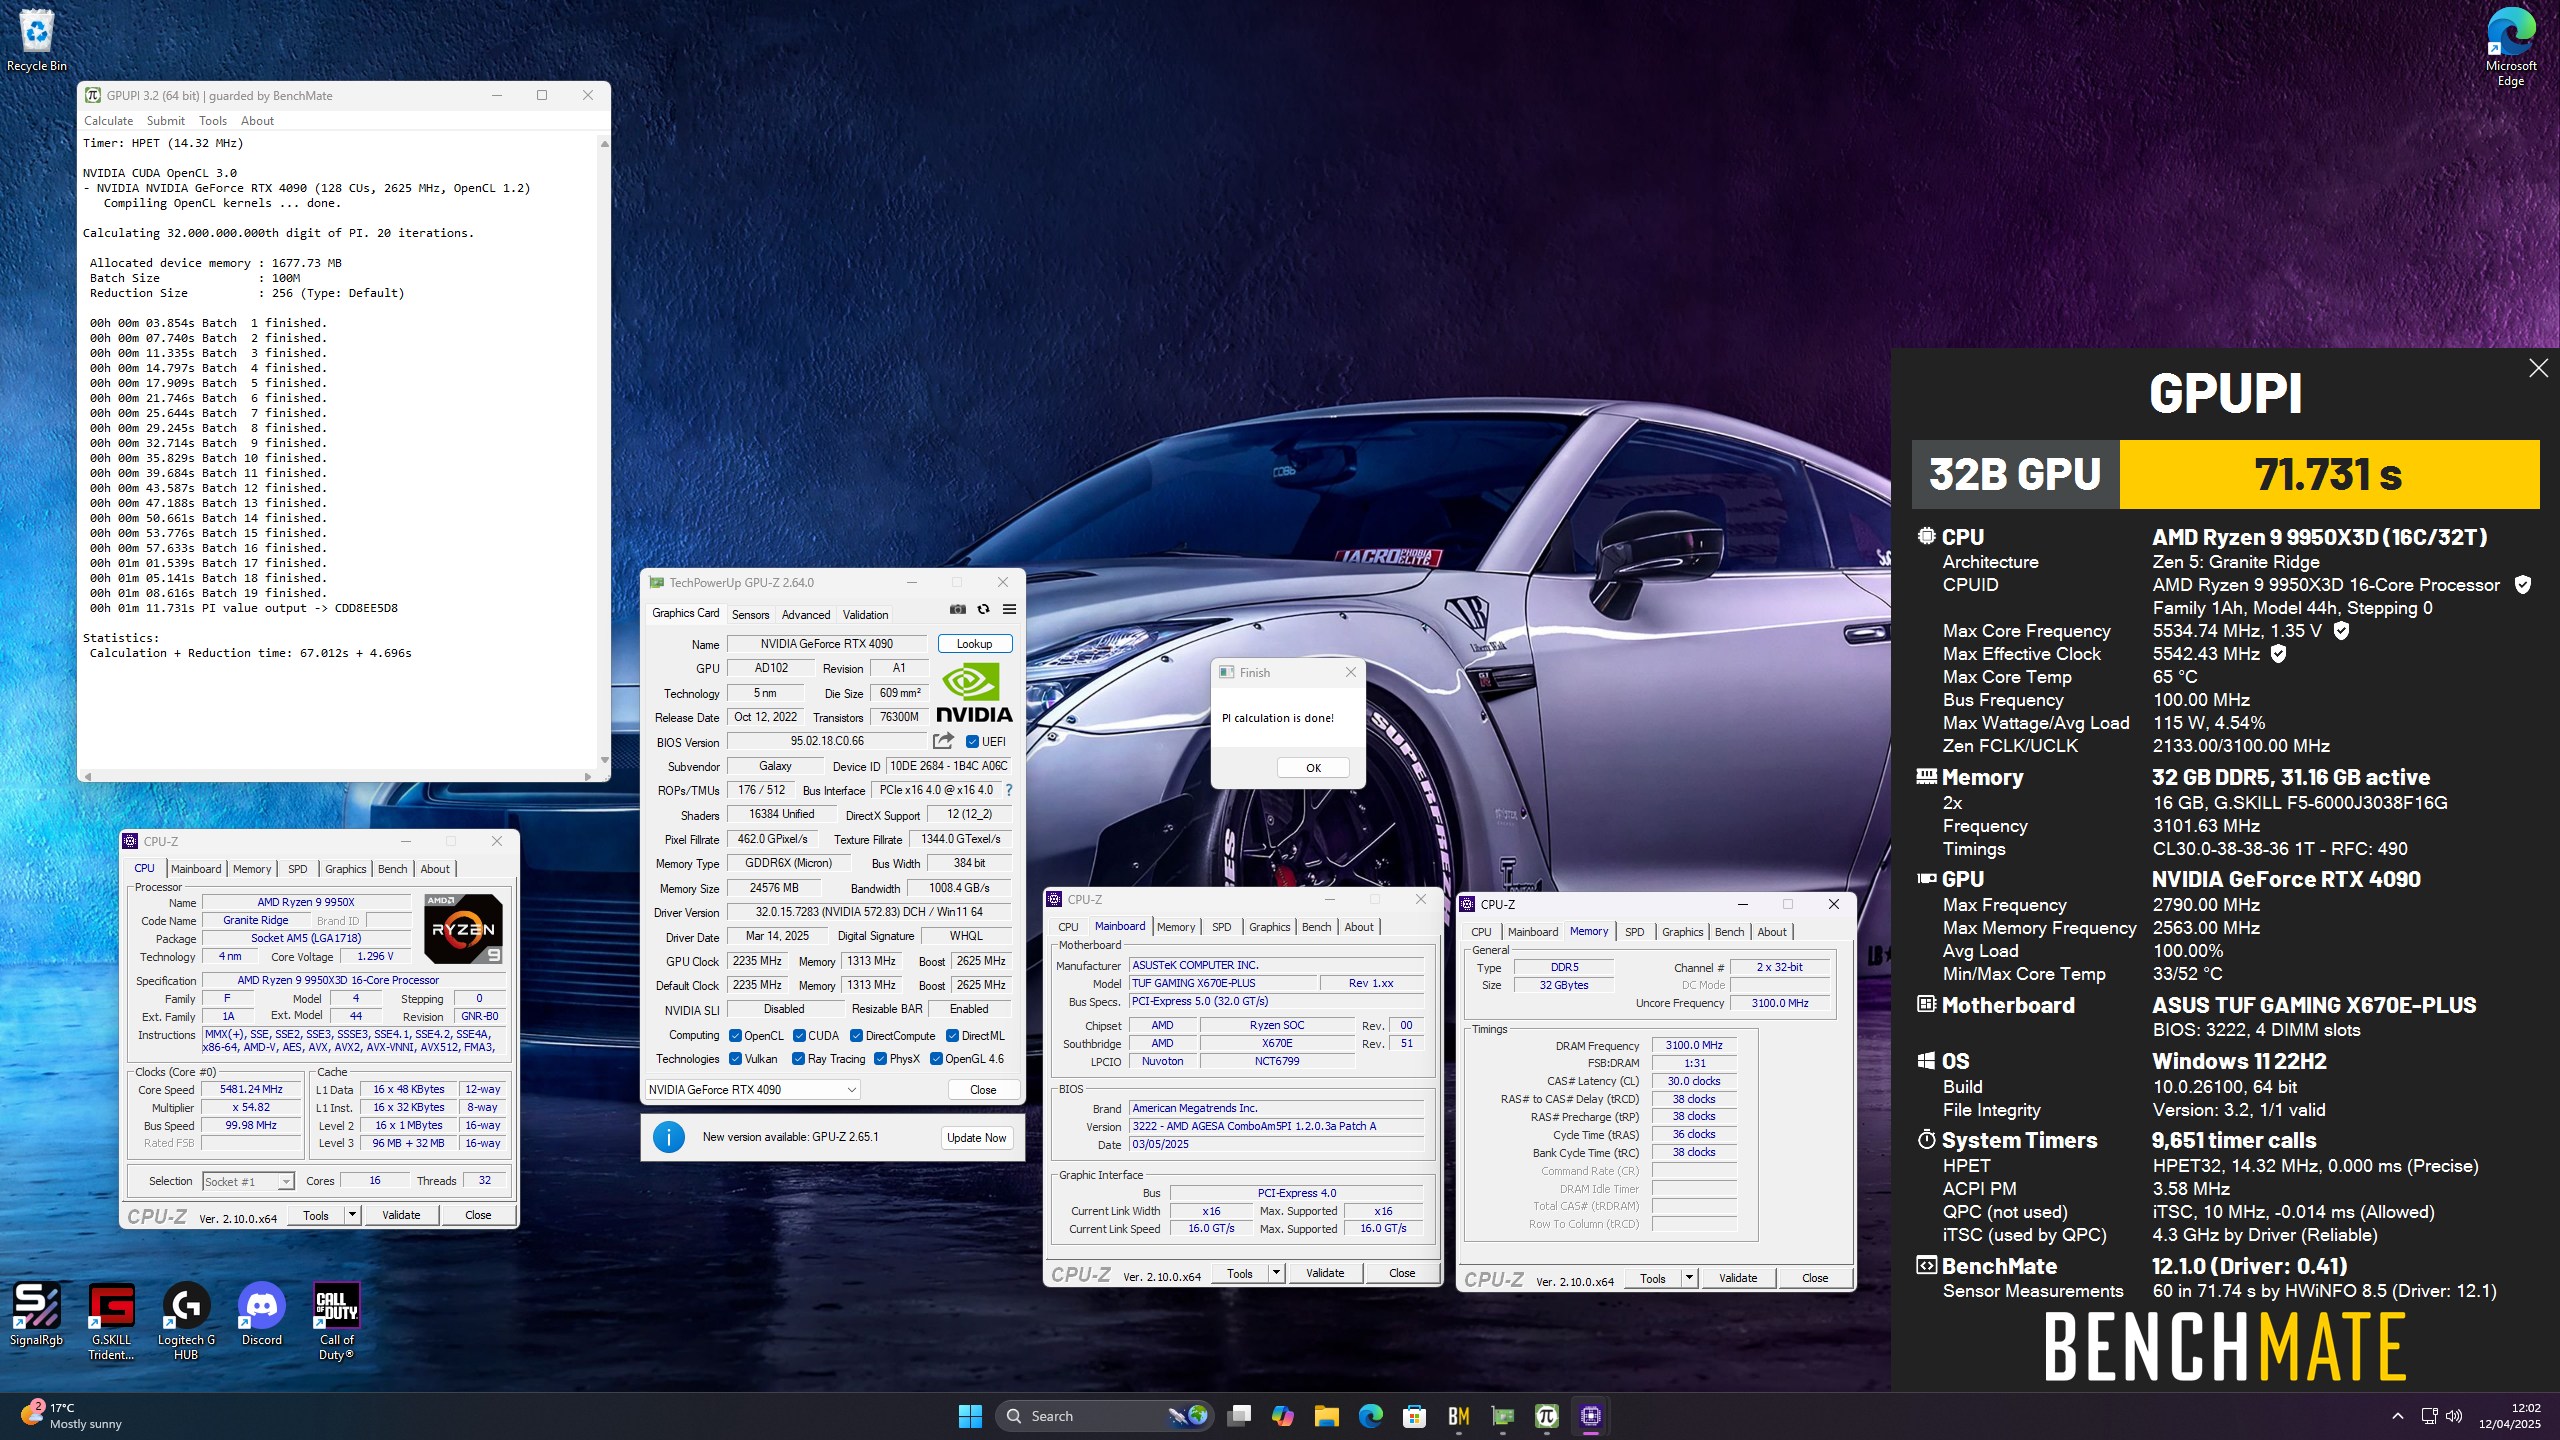
Task: Click GPUPI horizontal scrollbar
Action: [x=338, y=776]
